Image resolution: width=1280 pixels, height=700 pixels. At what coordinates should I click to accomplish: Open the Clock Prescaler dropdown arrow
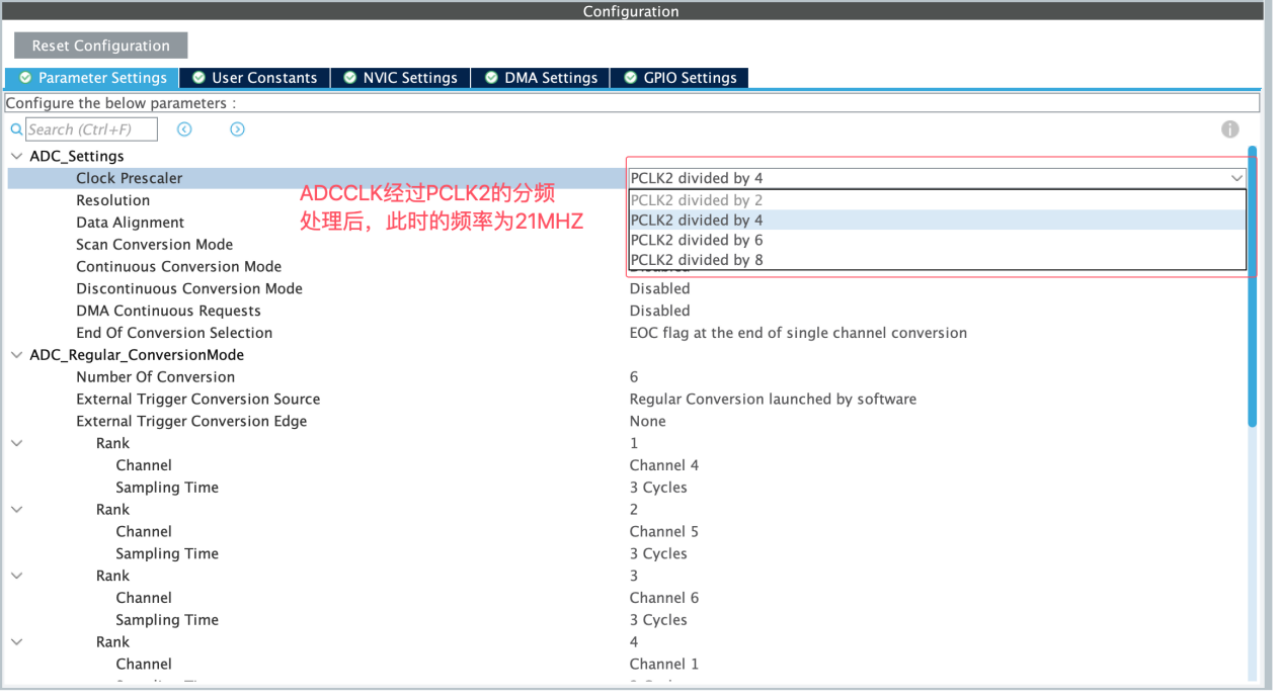pyautogui.click(x=1237, y=178)
